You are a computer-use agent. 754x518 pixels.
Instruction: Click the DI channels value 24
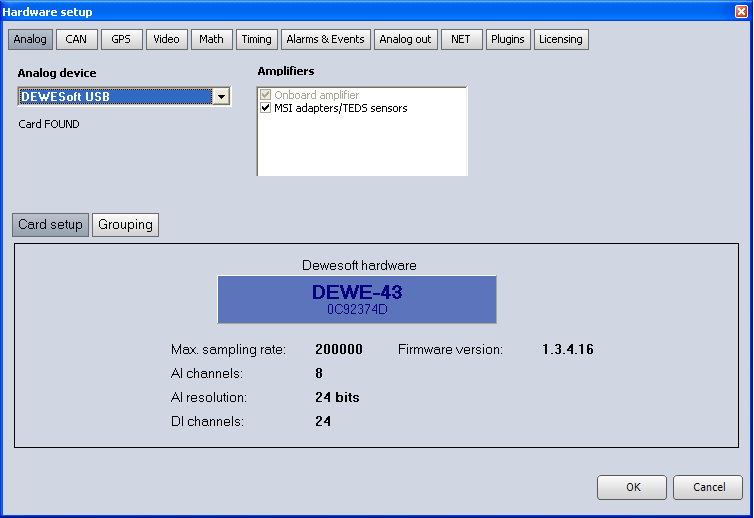(x=323, y=421)
